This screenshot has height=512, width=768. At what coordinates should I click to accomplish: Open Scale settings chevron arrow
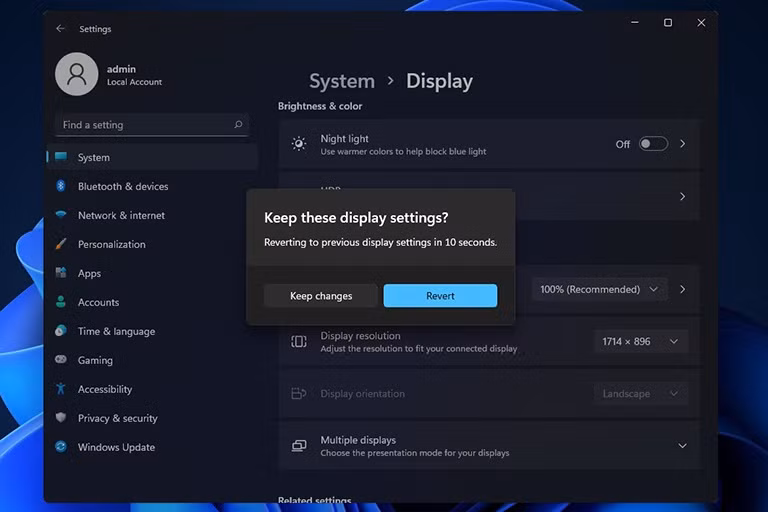682,290
